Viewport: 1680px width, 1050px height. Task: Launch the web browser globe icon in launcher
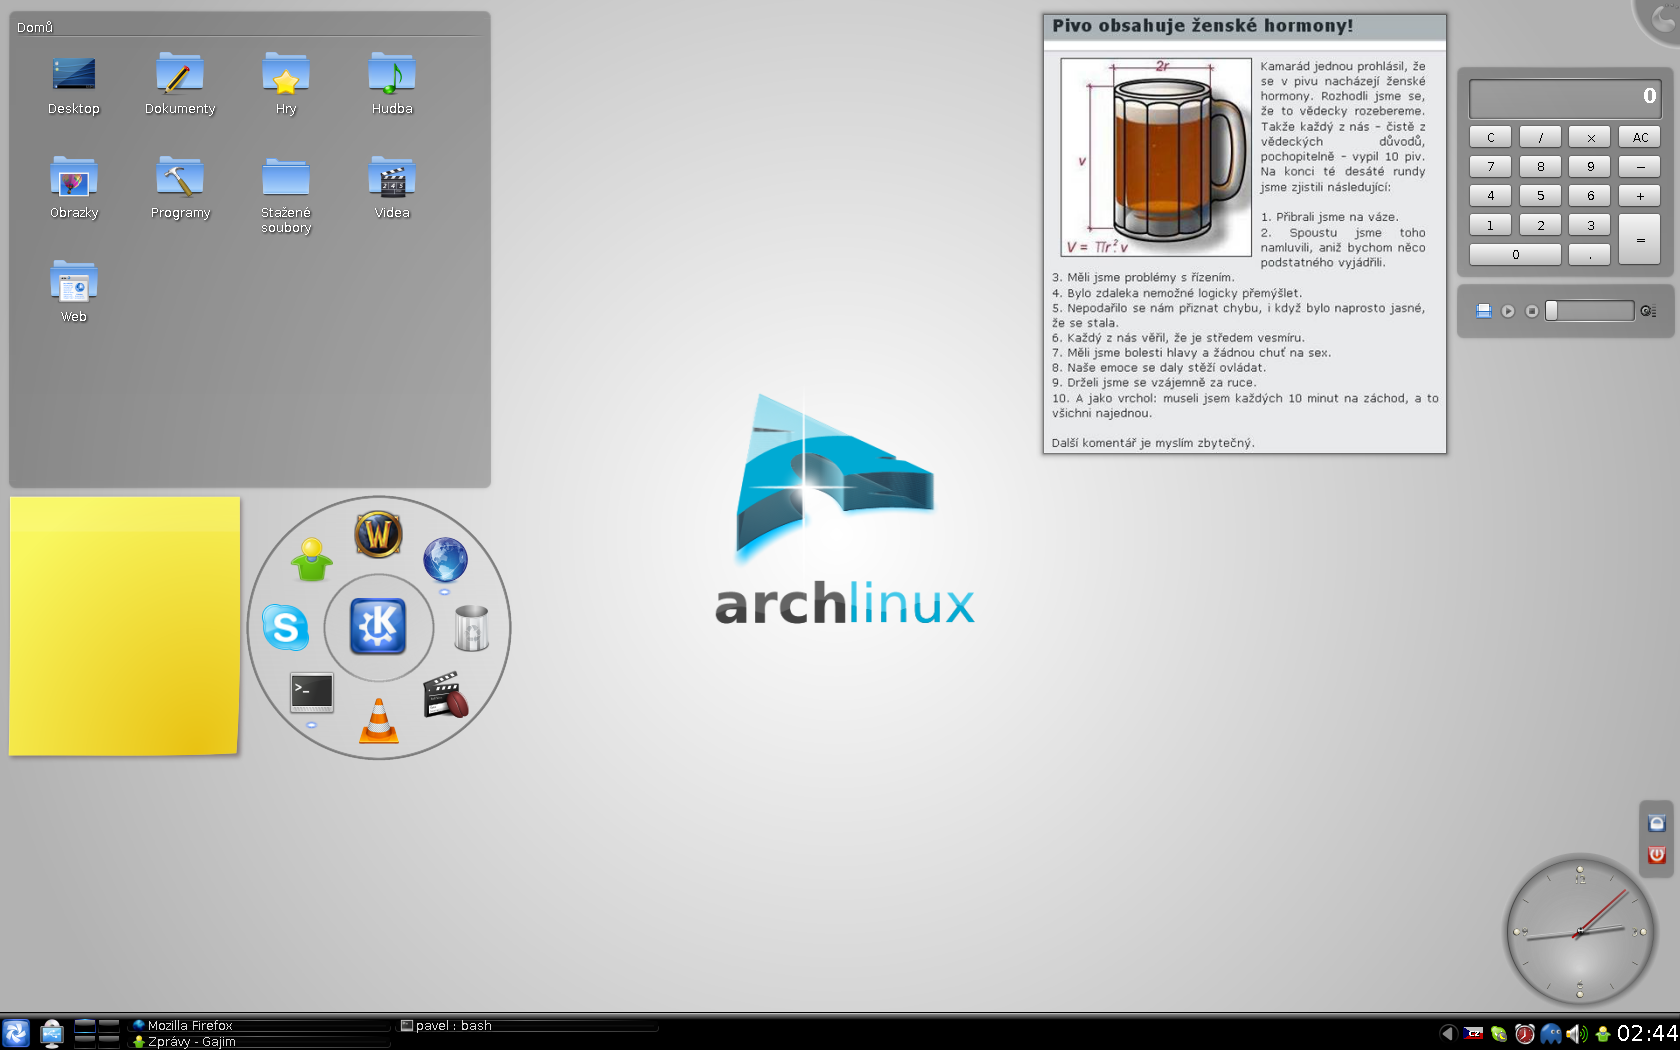[x=445, y=560]
